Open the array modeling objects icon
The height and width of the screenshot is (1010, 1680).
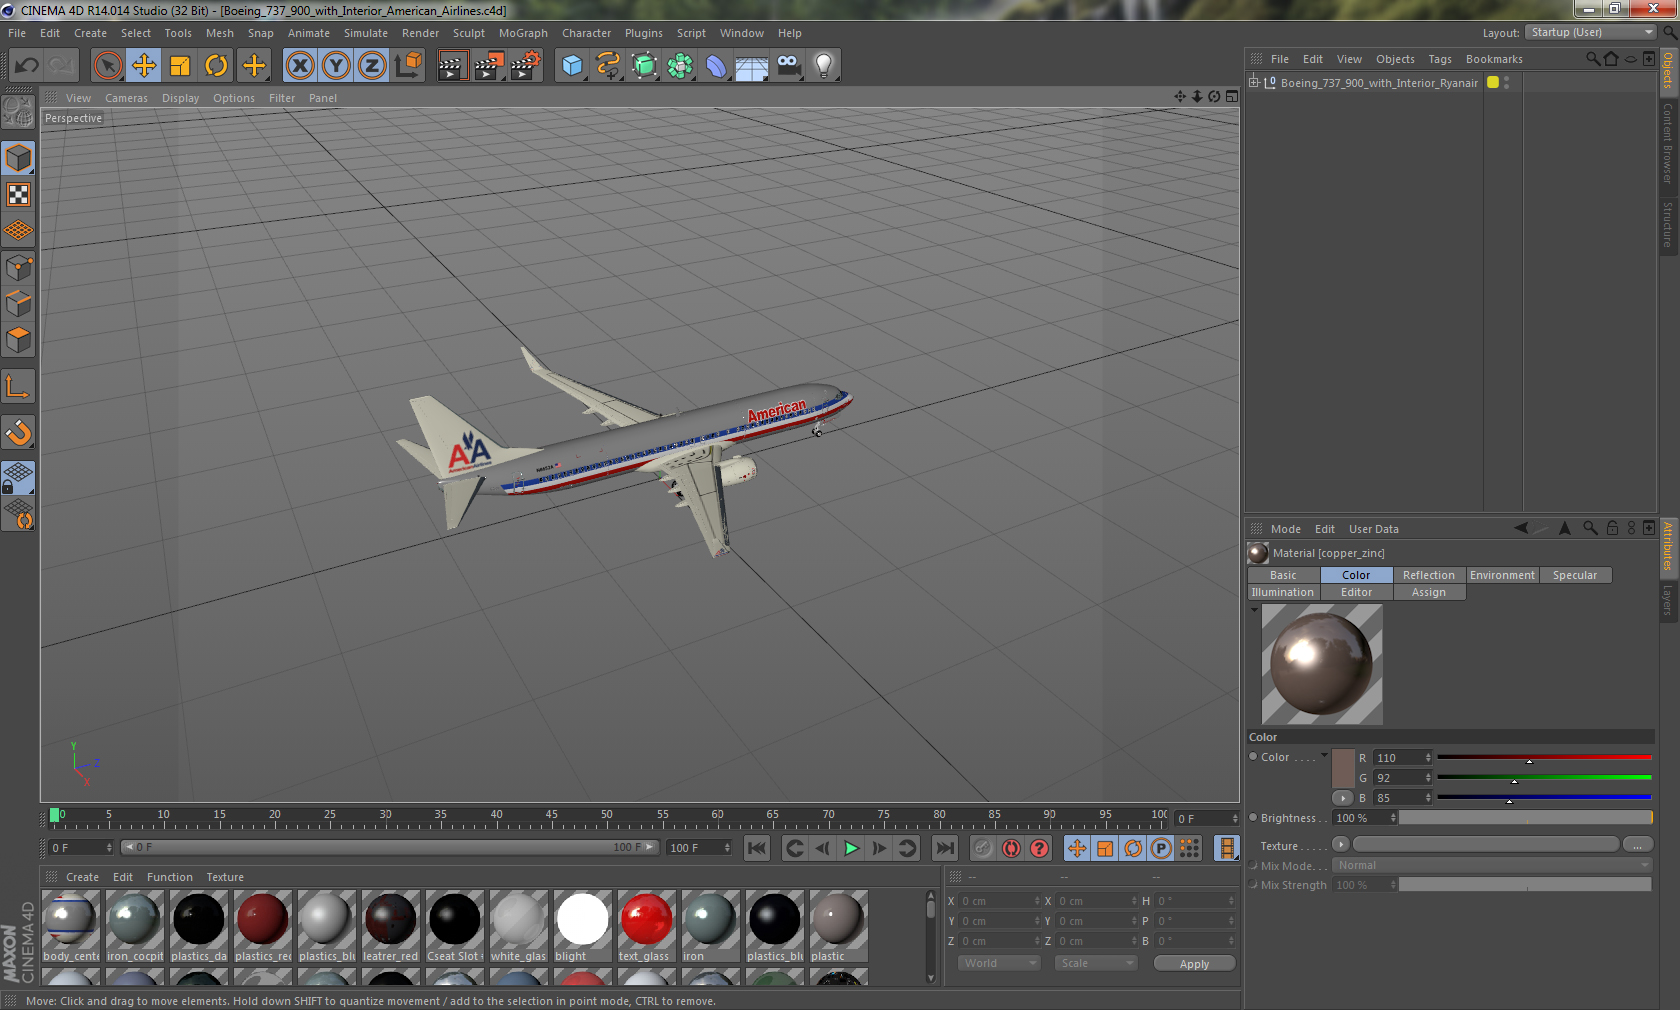pos(680,66)
